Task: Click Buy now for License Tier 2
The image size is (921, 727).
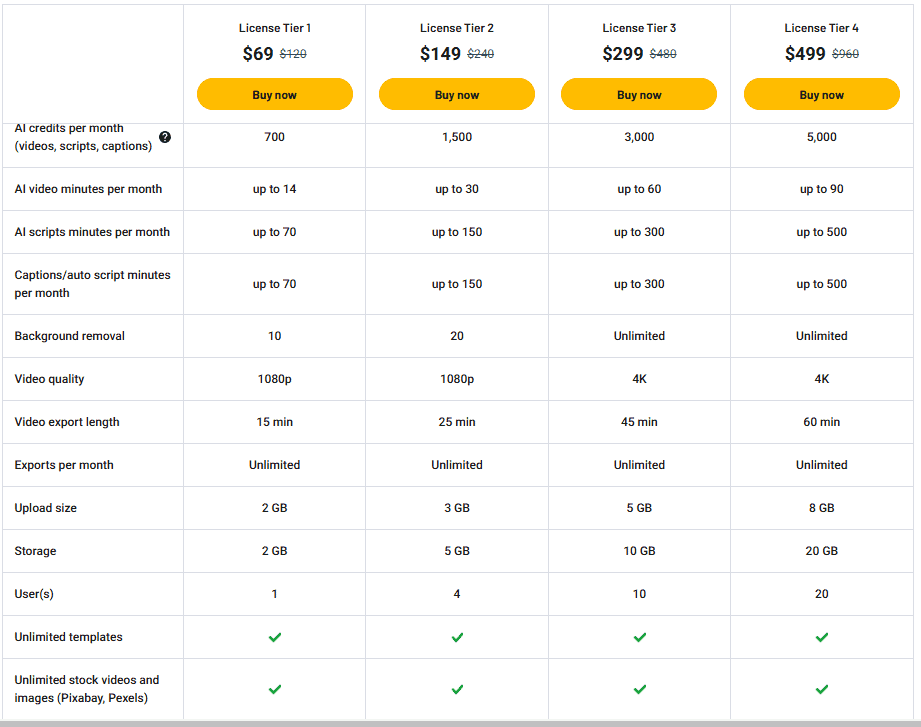Action: (x=457, y=94)
